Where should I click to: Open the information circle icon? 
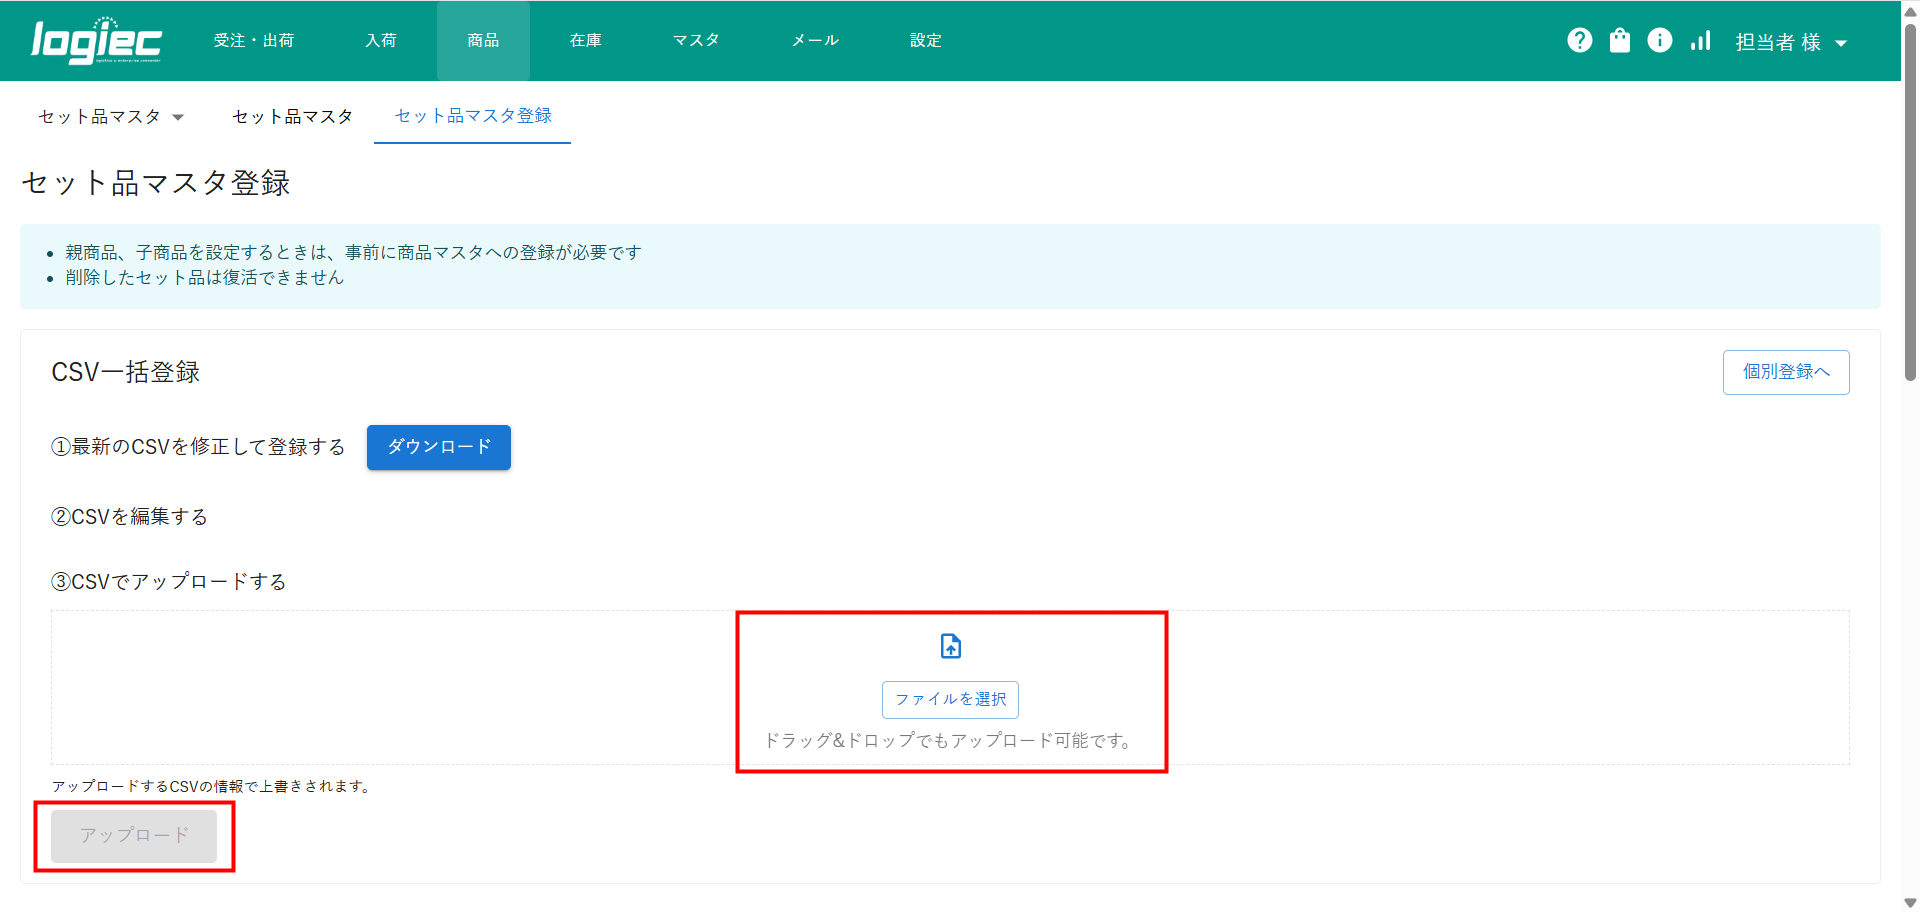[1659, 40]
